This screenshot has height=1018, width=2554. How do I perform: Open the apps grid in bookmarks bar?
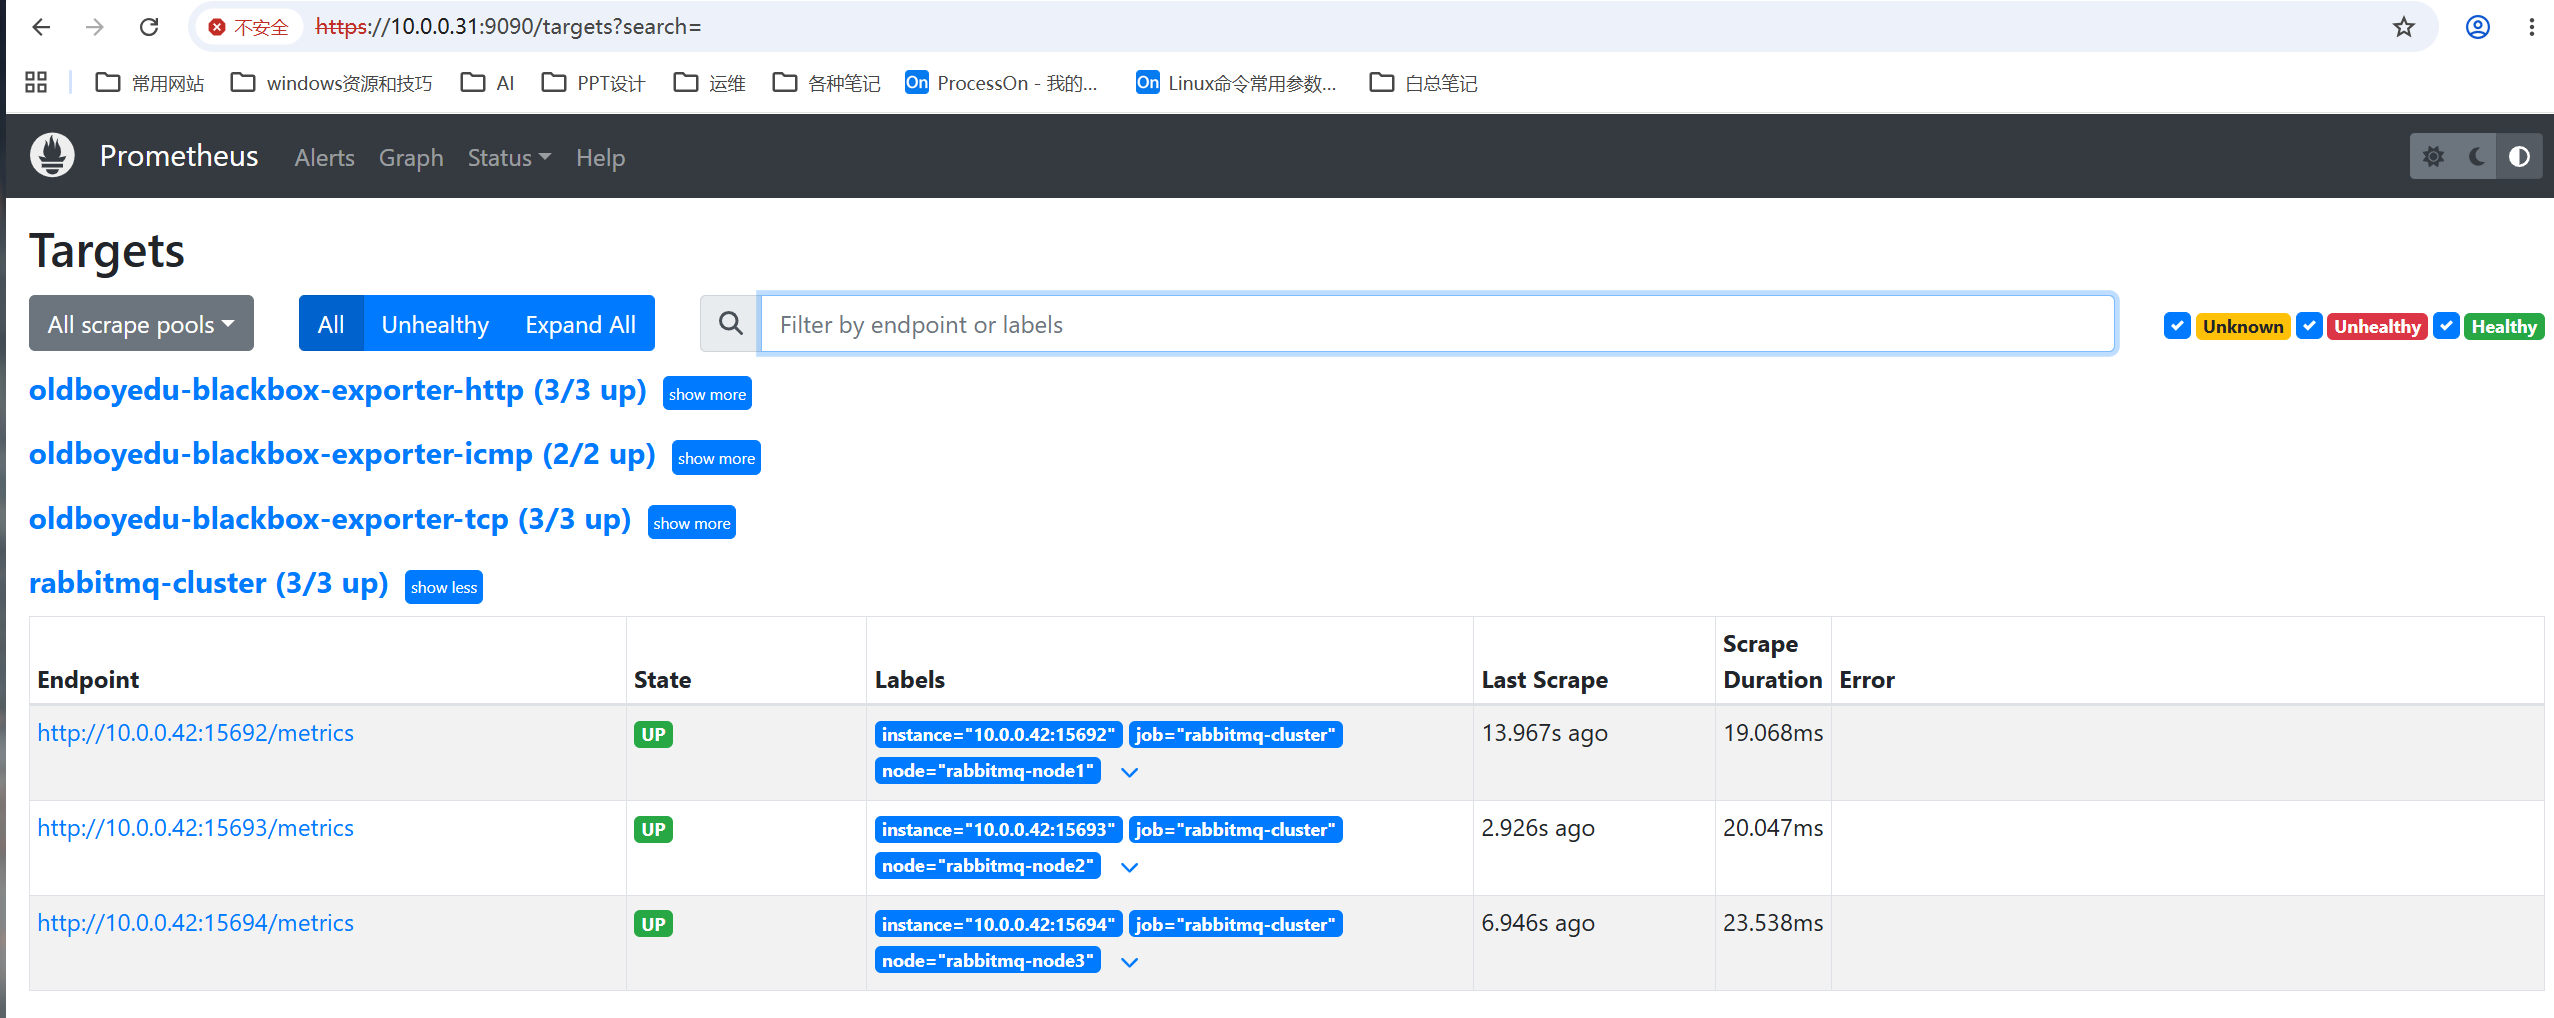coord(36,82)
